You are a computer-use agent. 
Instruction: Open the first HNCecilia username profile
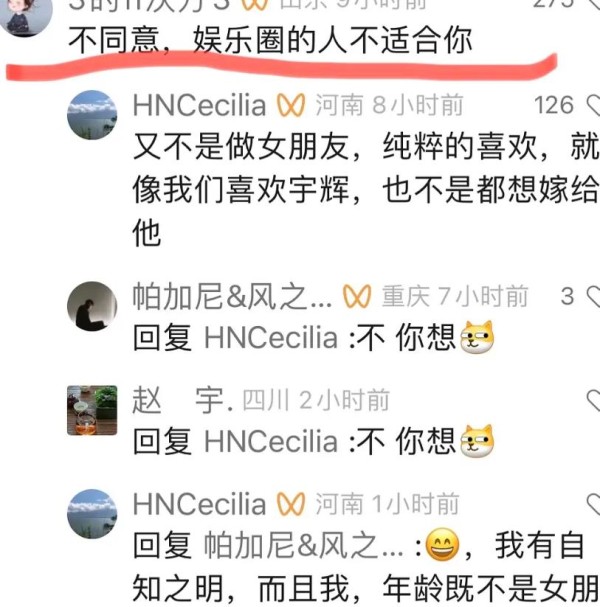click(199, 105)
